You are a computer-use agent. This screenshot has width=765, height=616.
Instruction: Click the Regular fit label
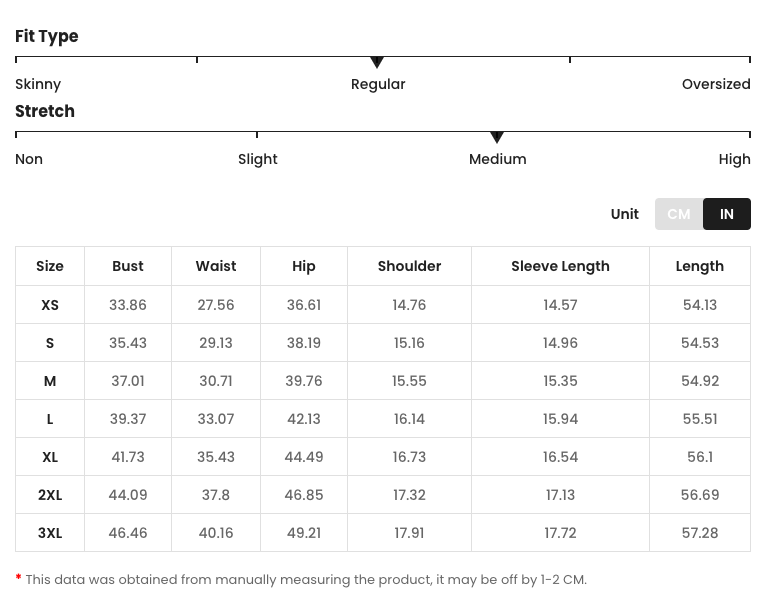tap(378, 84)
